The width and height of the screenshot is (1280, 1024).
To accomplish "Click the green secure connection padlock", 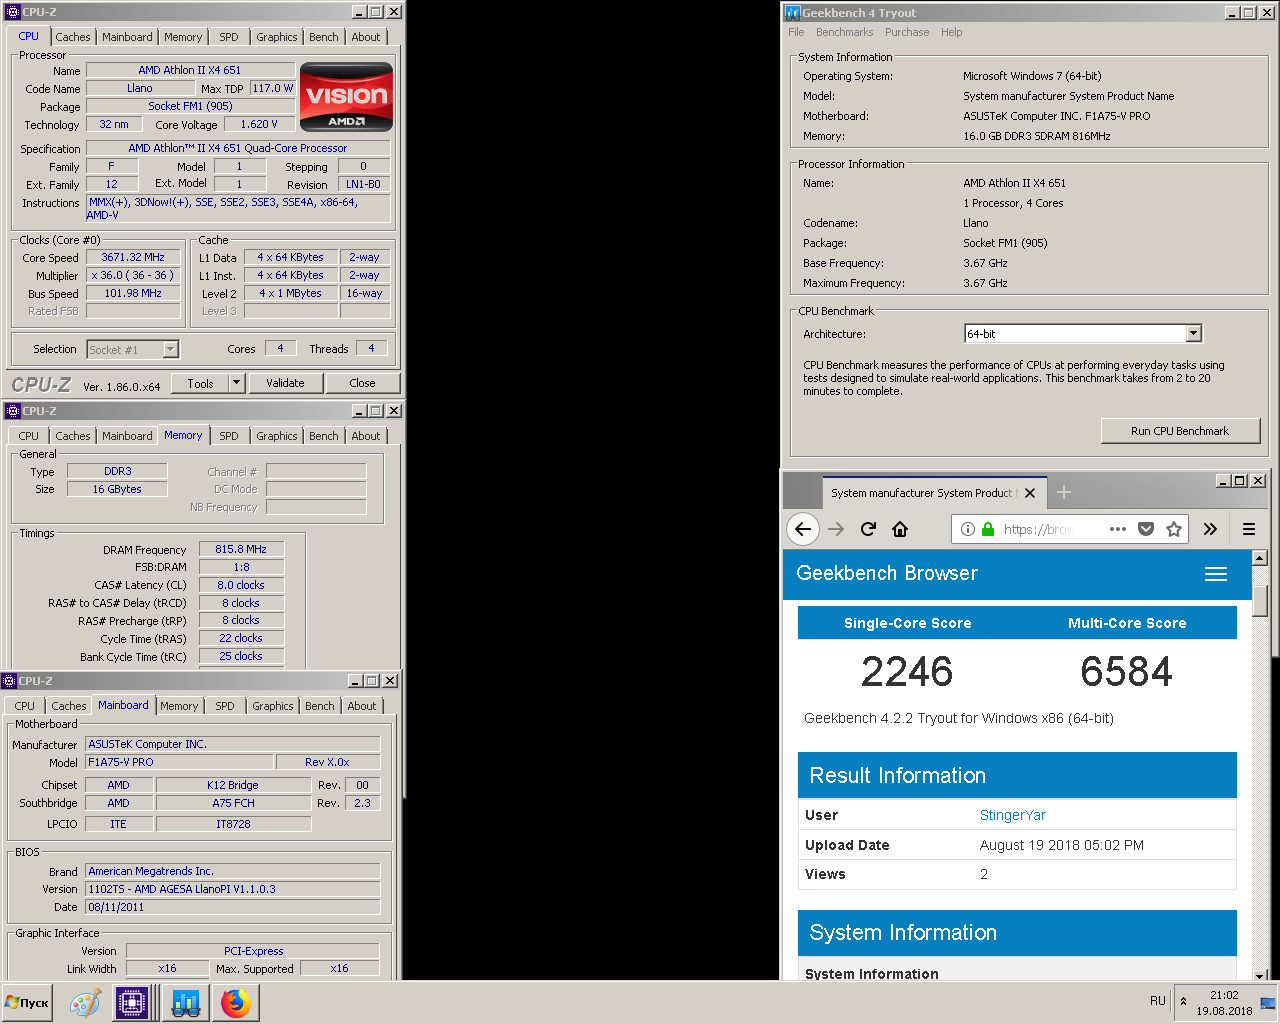I will (988, 529).
